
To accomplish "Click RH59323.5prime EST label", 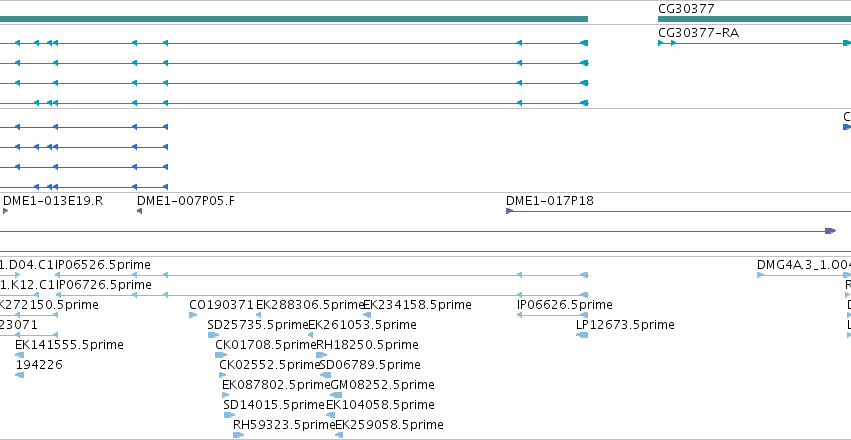I will coord(284,425).
